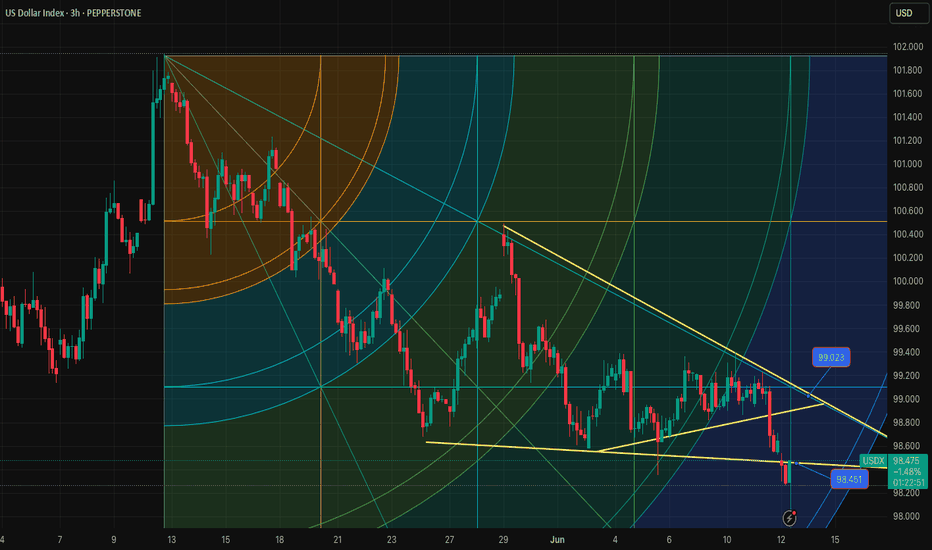Open the USD currency selector
932x550 pixels.
(909, 13)
